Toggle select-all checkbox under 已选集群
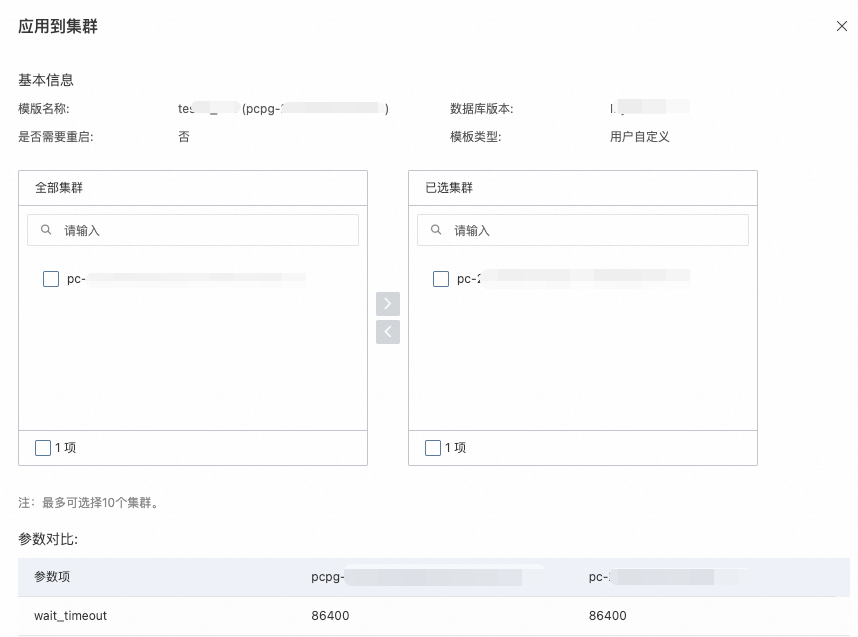858x637 pixels. click(x=433, y=448)
